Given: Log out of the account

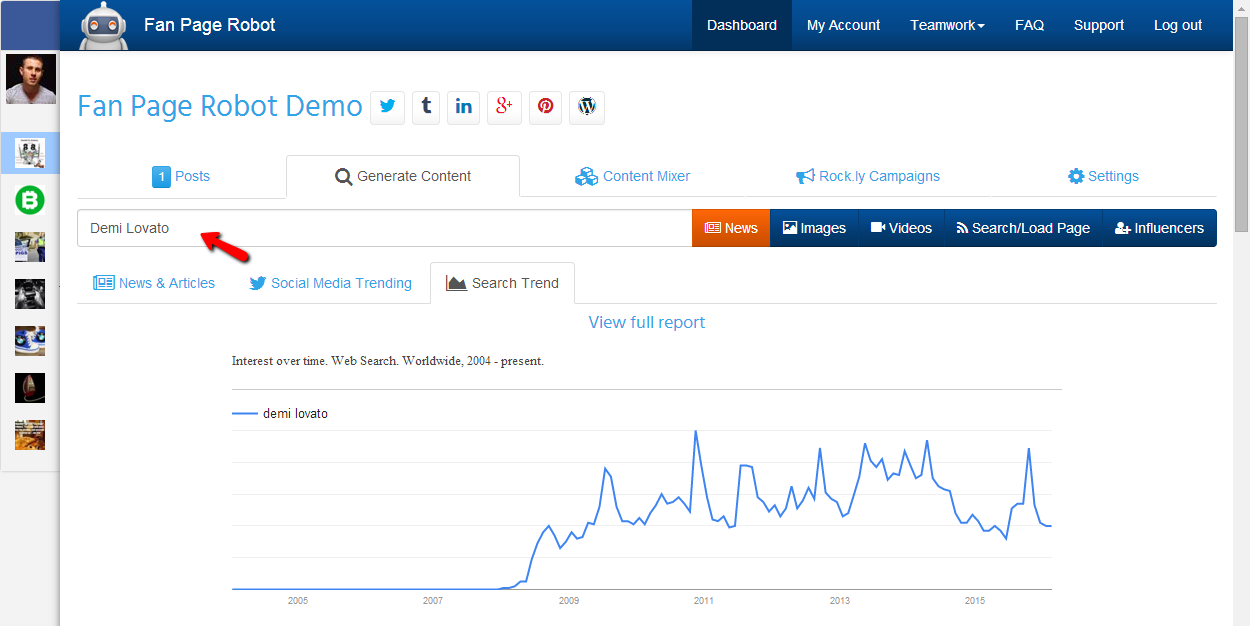Looking at the screenshot, I should point(1178,25).
